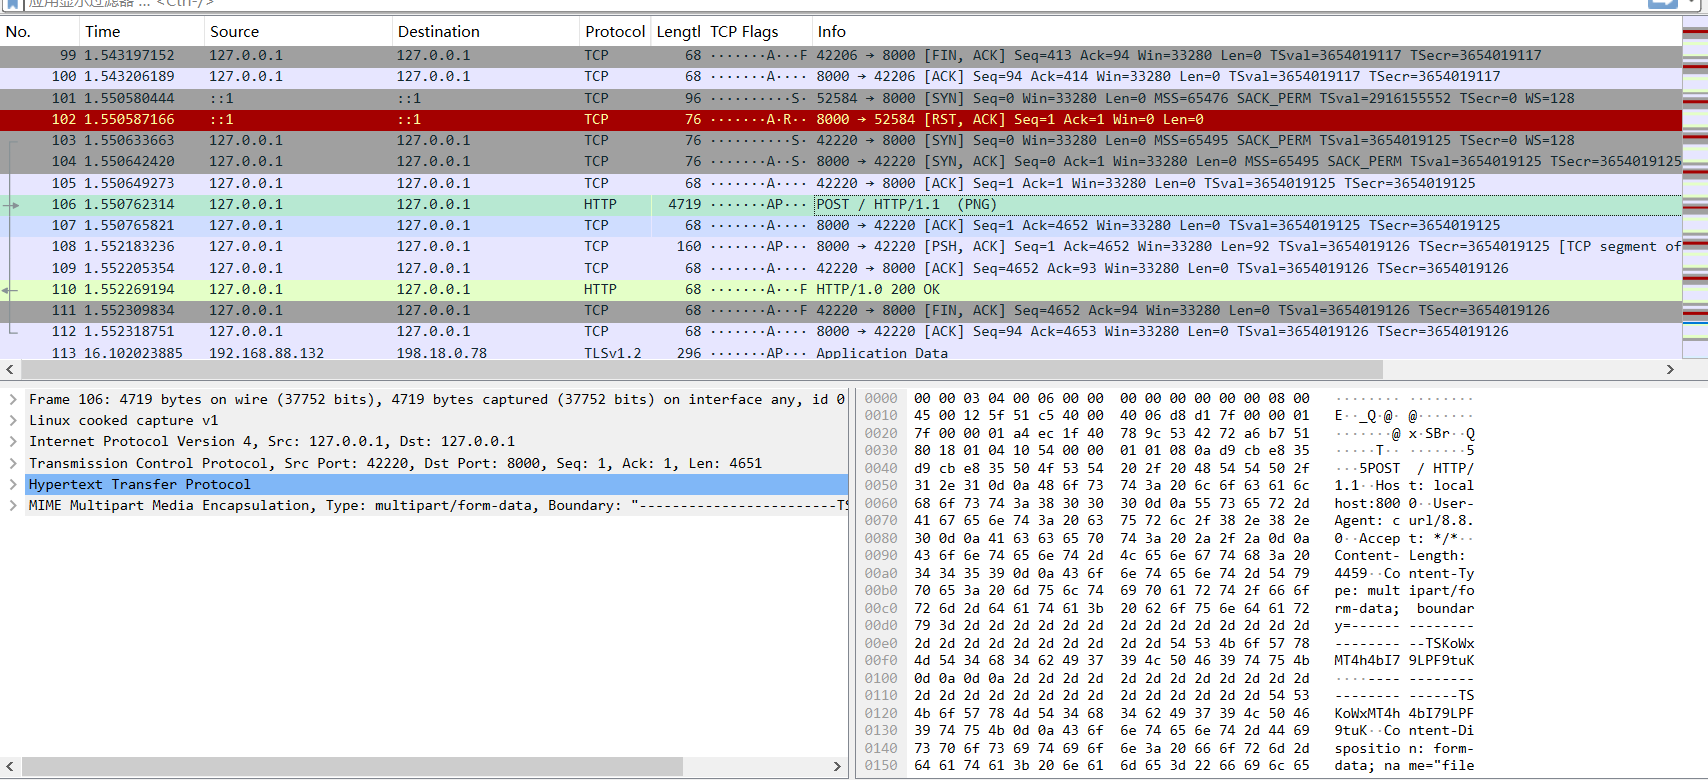Click the Info column header

coord(1246,31)
